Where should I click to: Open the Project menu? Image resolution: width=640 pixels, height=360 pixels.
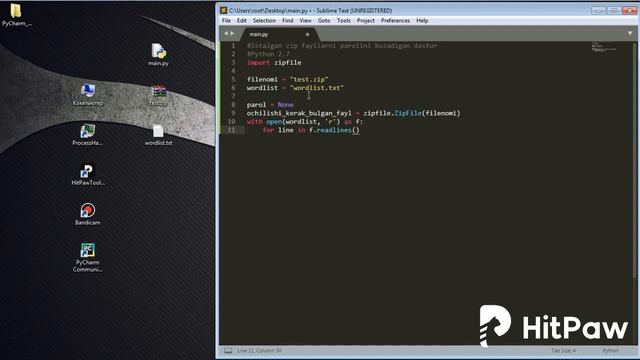pos(365,20)
